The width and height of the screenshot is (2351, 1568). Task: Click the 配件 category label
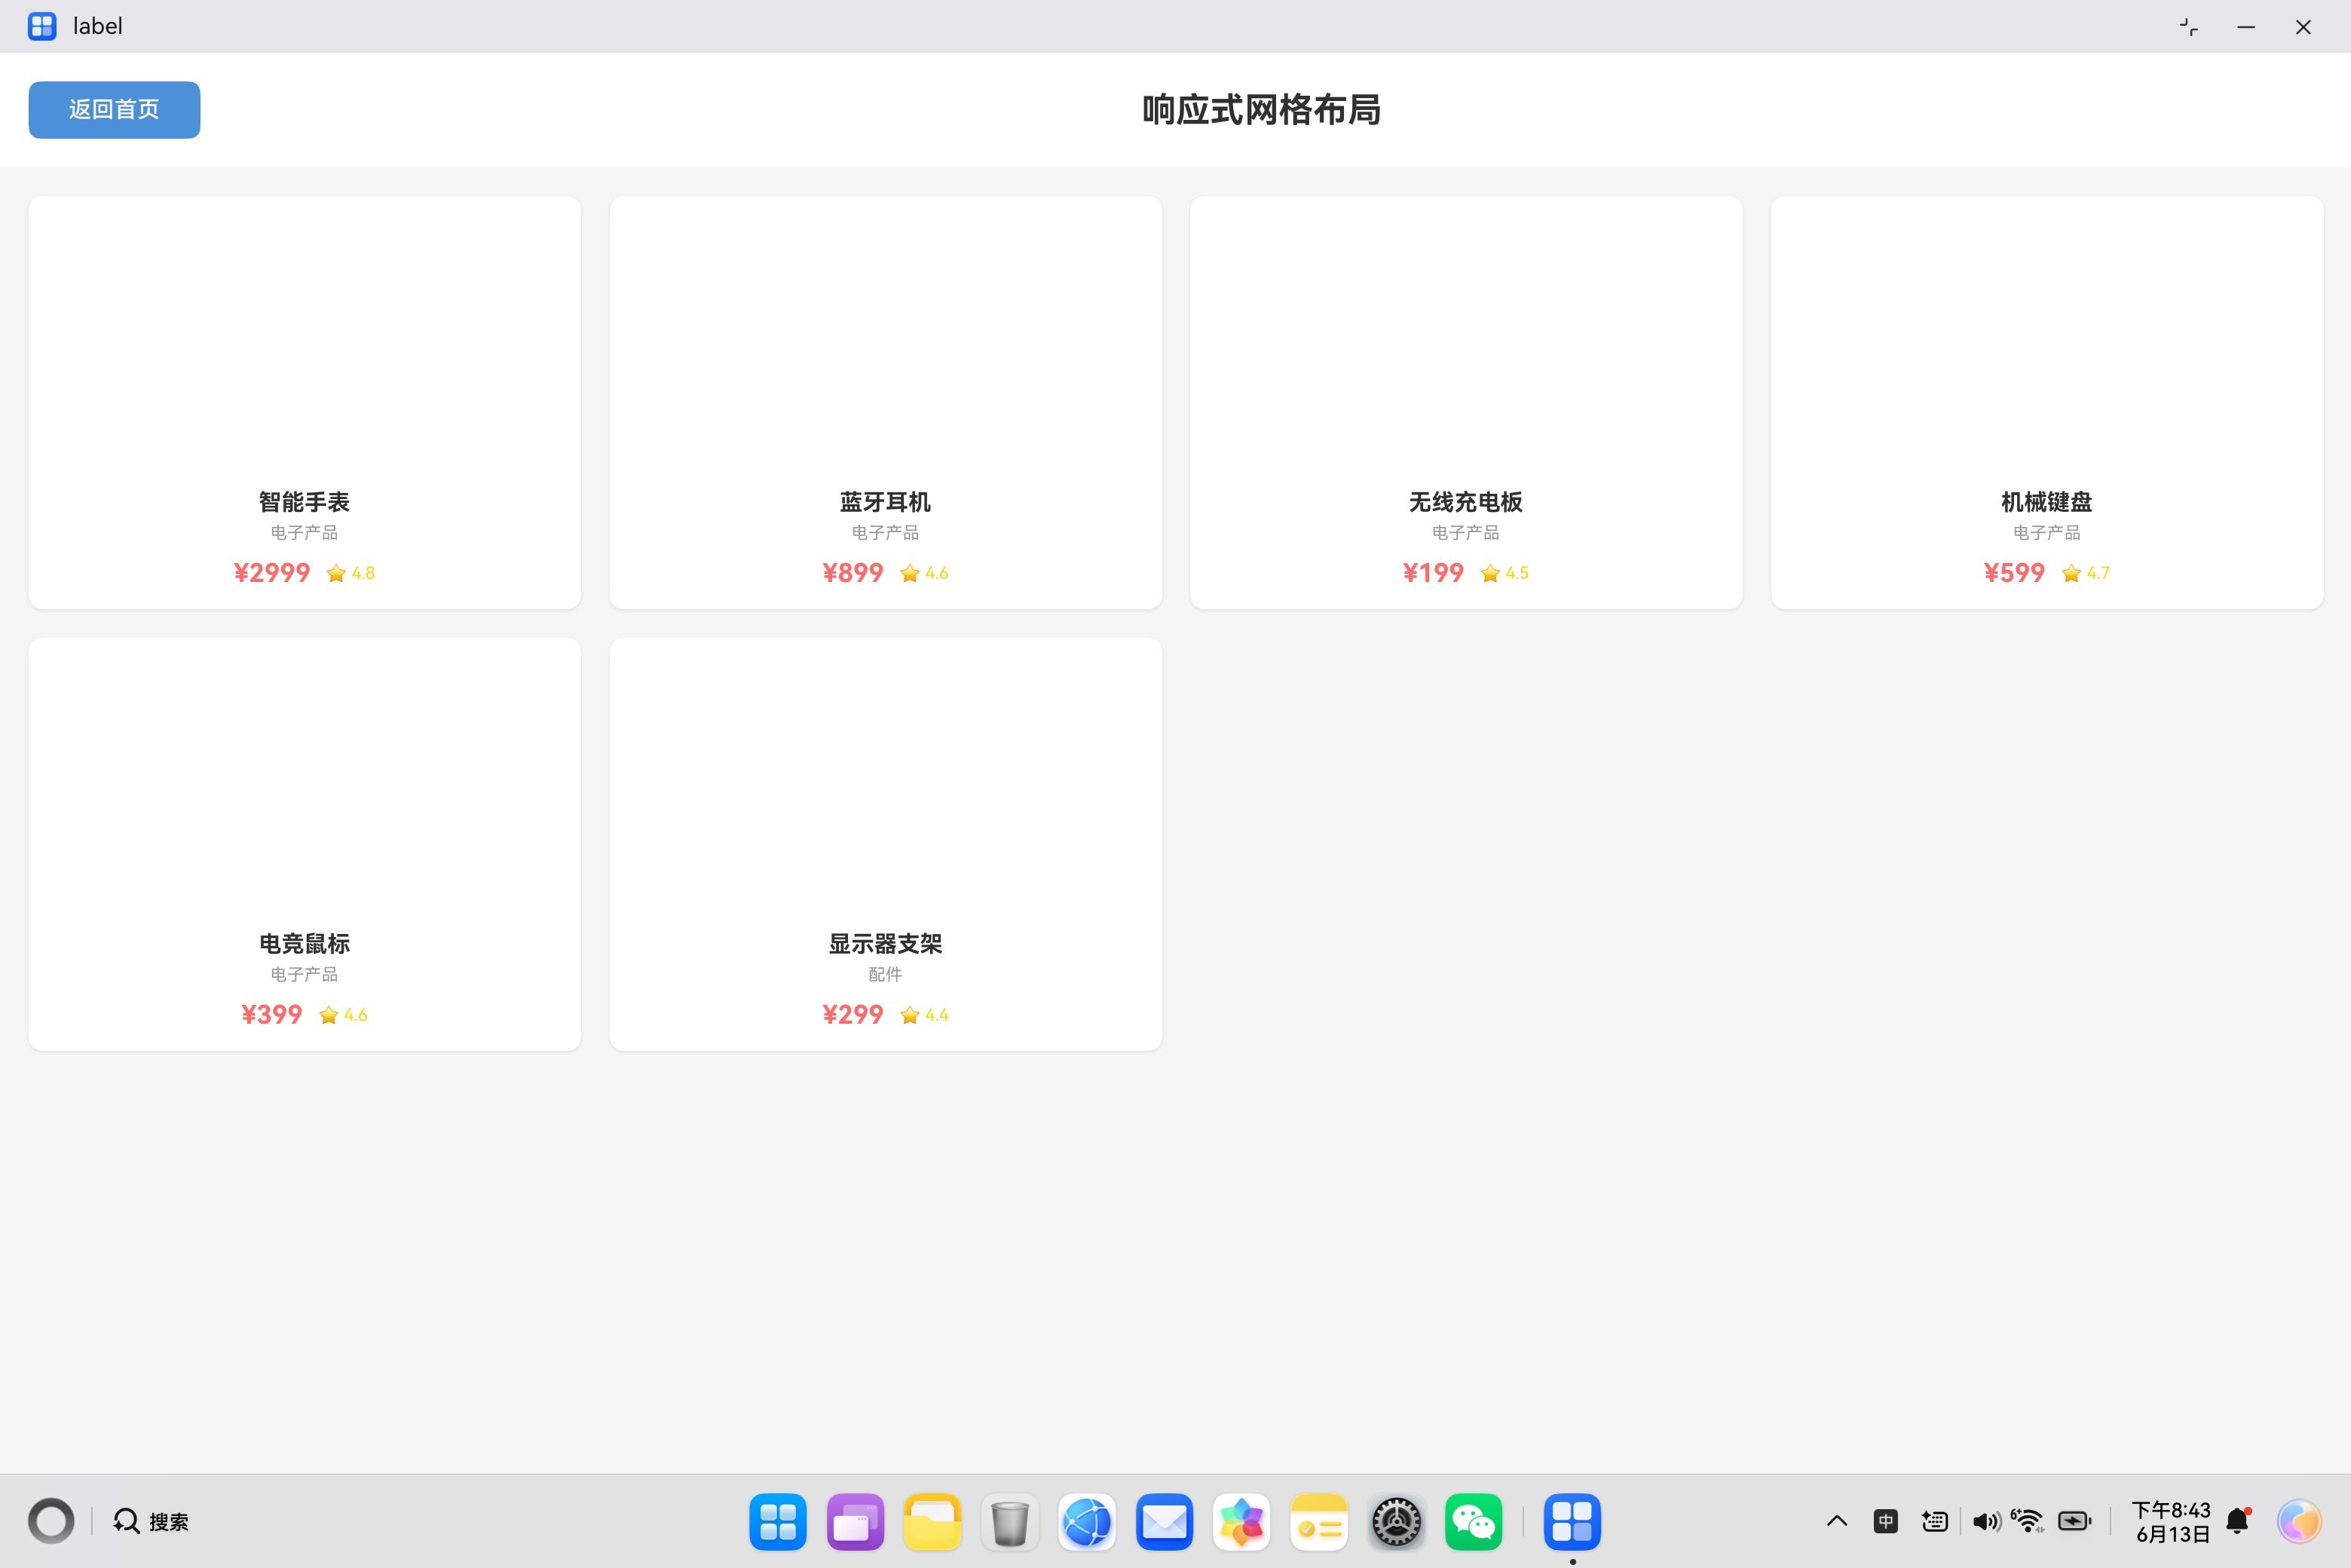click(886, 974)
